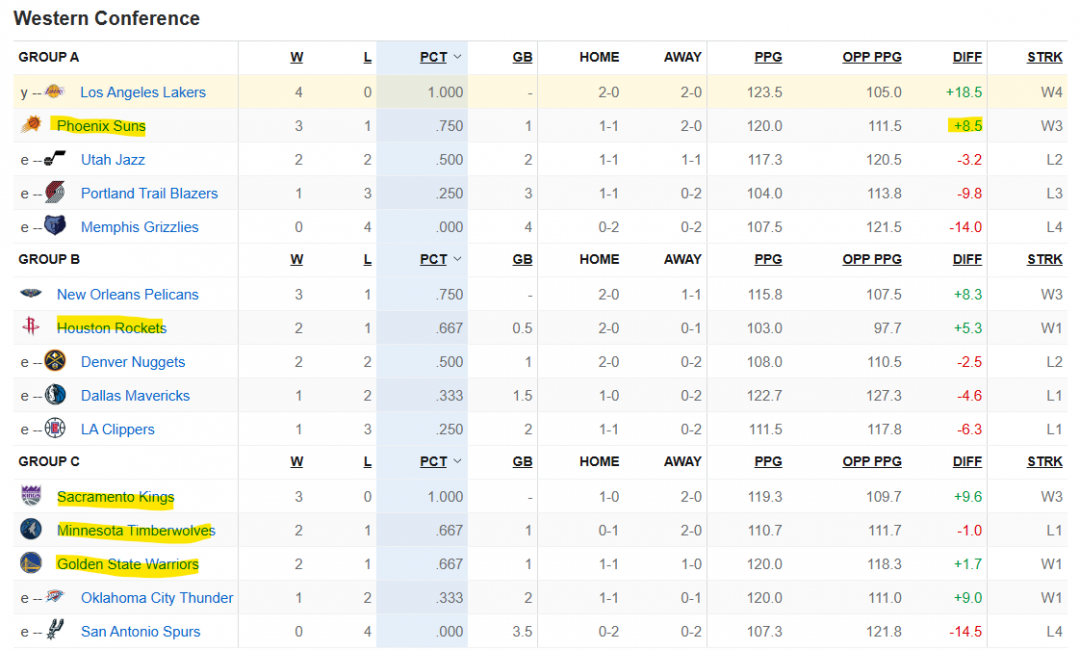Click the Oklahoma City Thunder logo
1080x651 pixels.
(55, 596)
